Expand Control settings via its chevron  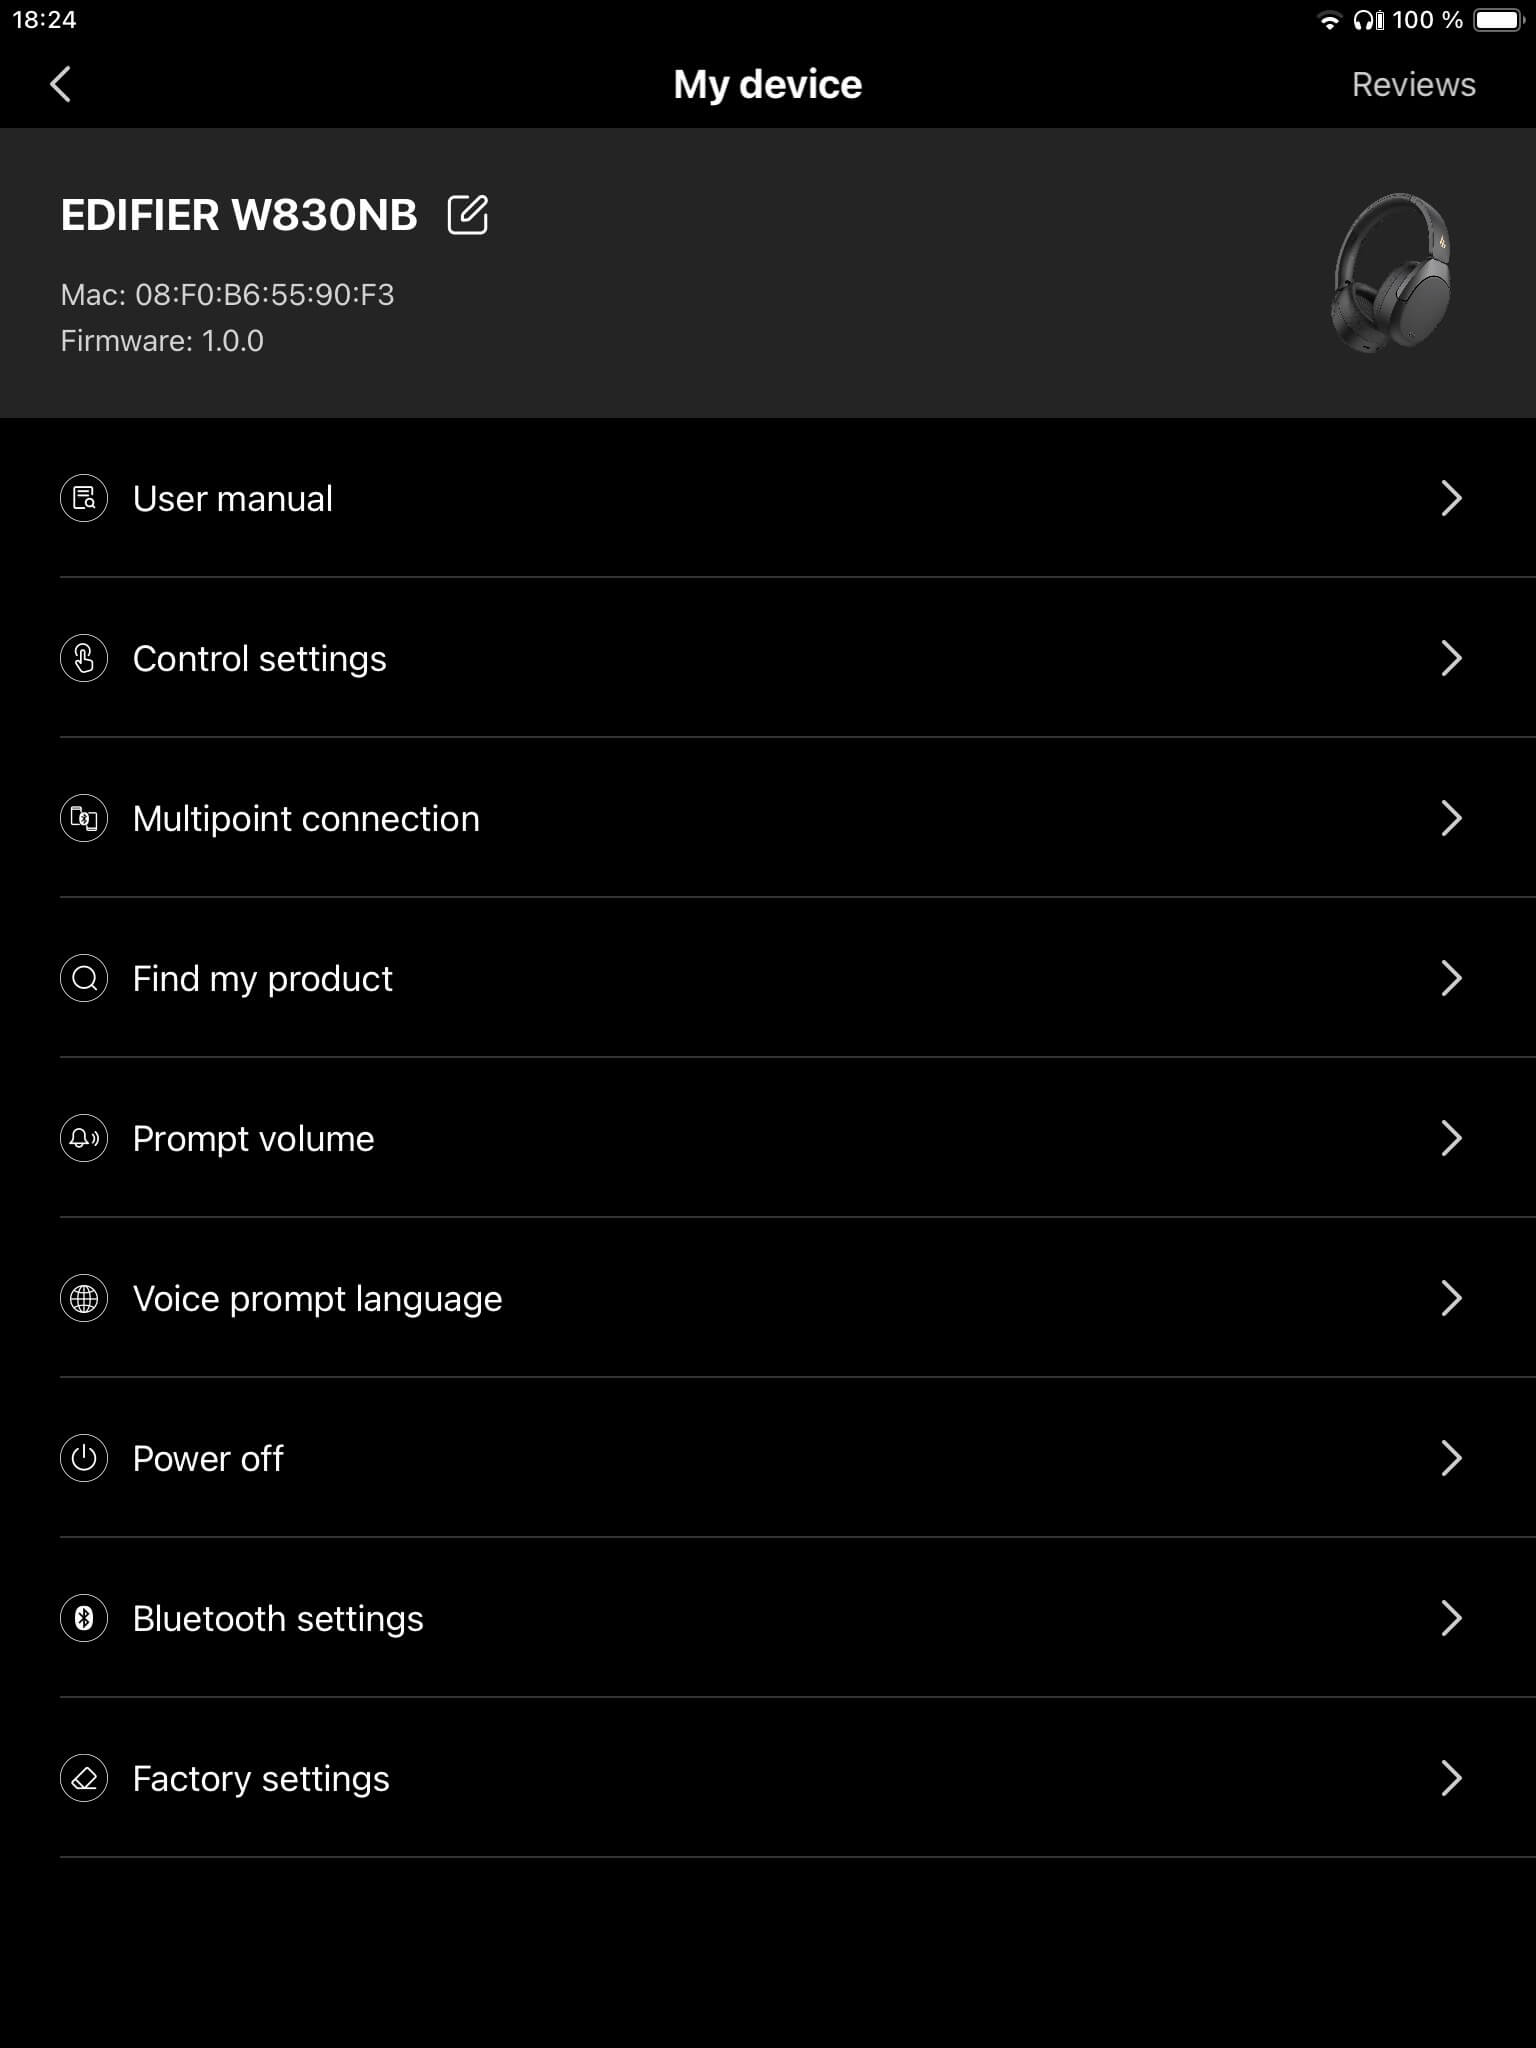[x=1451, y=658]
